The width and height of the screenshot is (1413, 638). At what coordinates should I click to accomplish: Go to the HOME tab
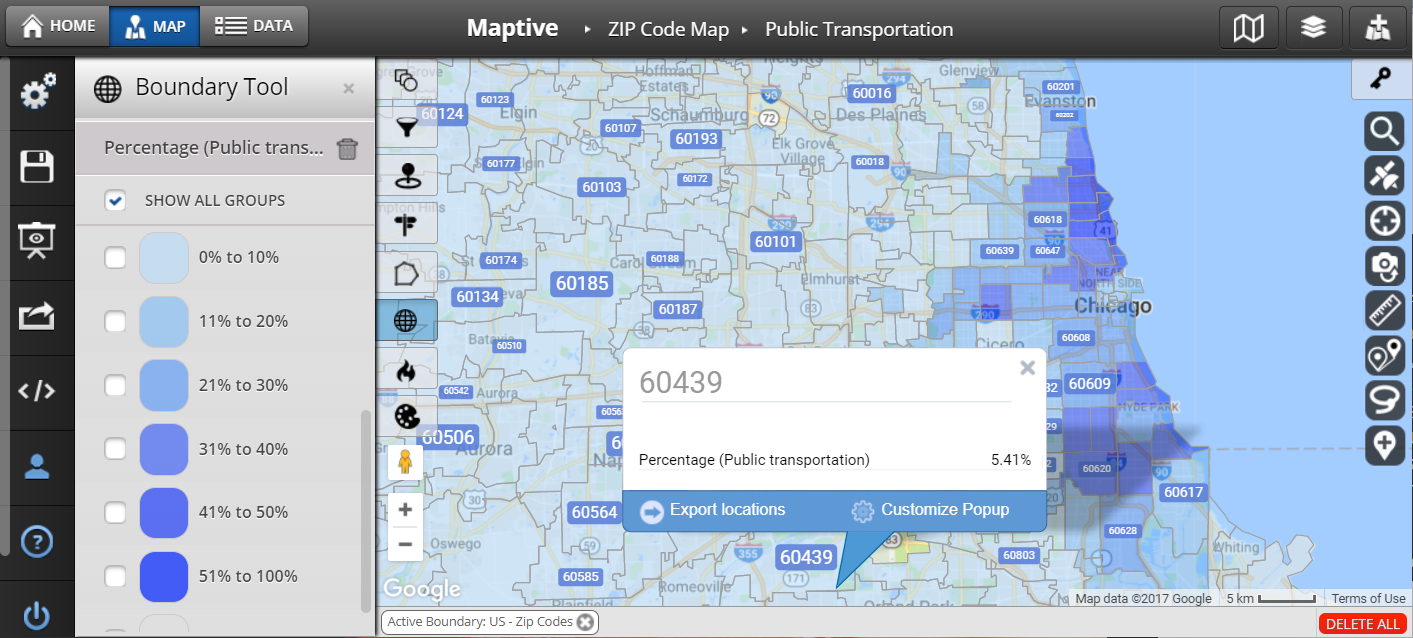[58, 27]
